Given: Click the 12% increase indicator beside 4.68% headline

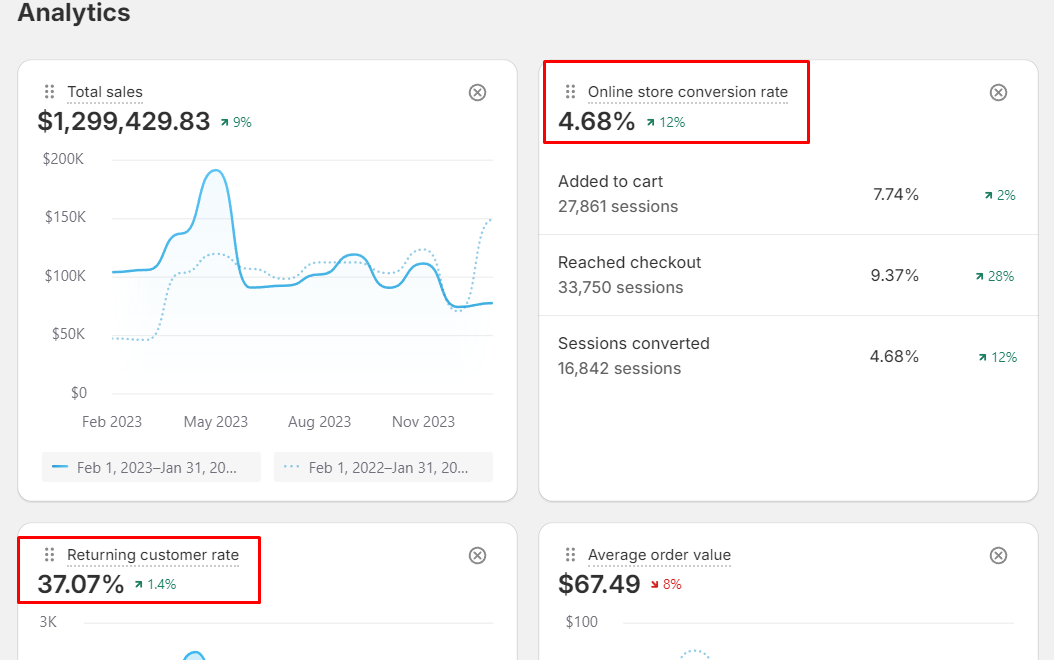Looking at the screenshot, I should pos(665,122).
